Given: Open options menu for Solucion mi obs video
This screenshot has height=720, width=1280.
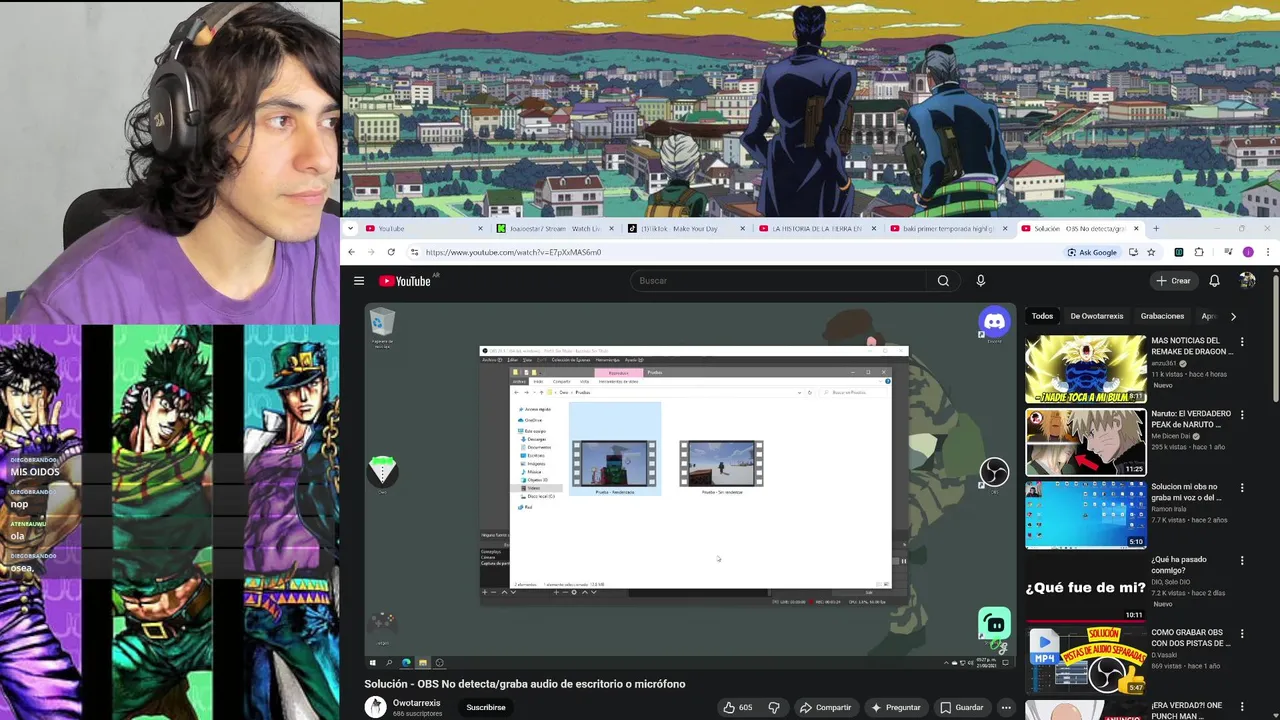Looking at the screenshot, I should point(1242,488).
